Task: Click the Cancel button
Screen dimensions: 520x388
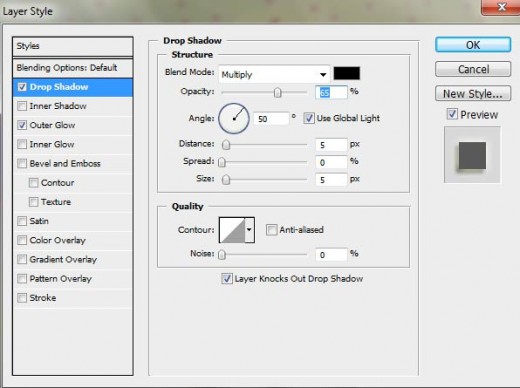Action: pyautogui.click(x=473, y=69)
